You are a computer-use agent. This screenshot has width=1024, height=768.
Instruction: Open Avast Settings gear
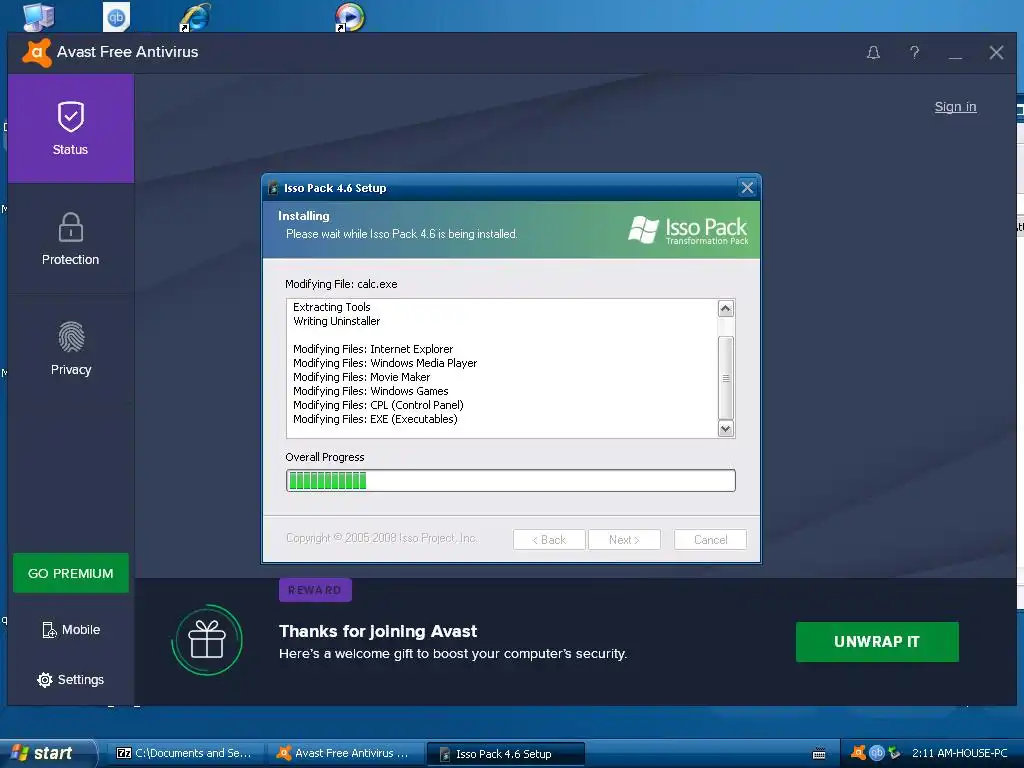71,680
